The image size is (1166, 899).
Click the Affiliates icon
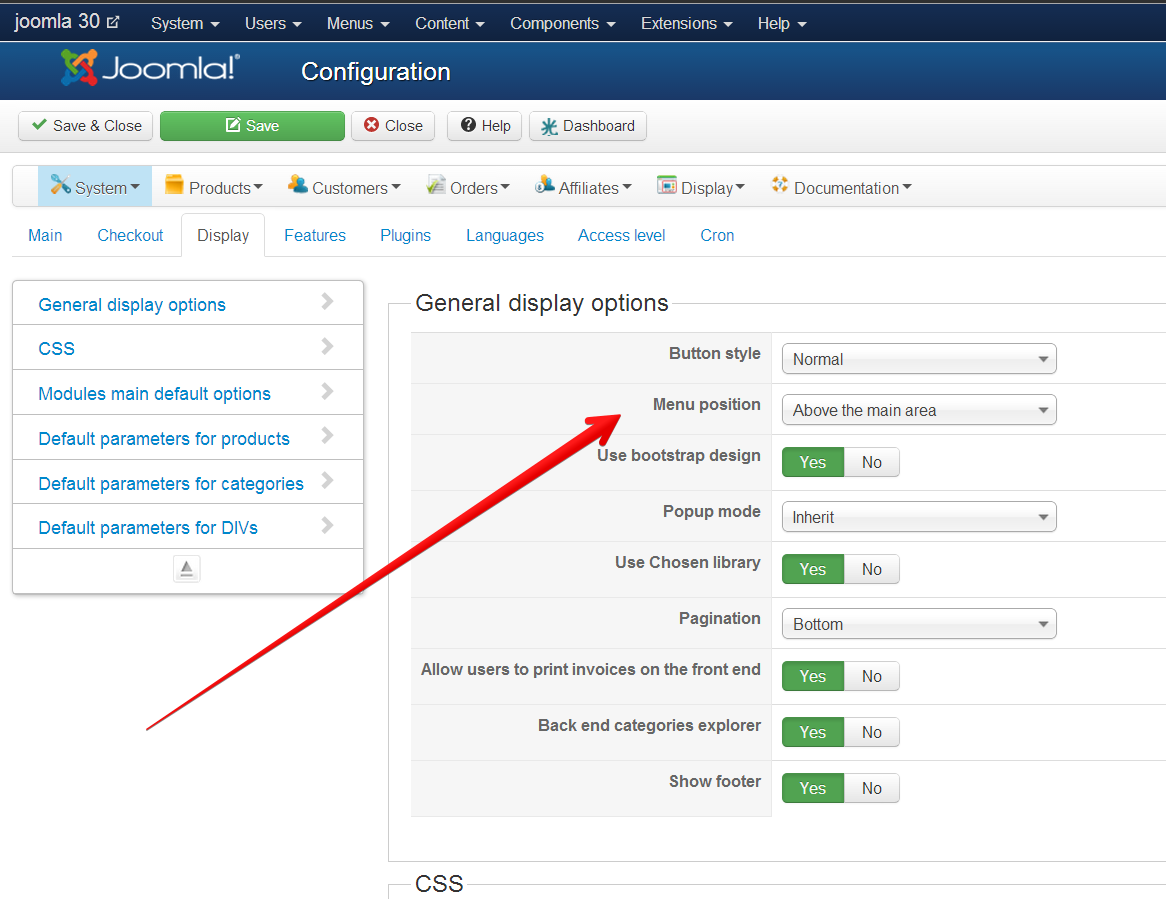point(545,185)
